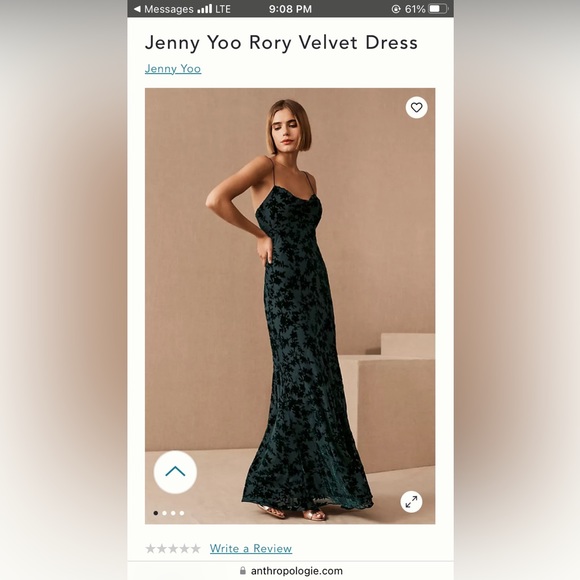This screenshot has height=580, width=580.
Task: Tap the cellular signal bars icon
Action: [205, 9]
